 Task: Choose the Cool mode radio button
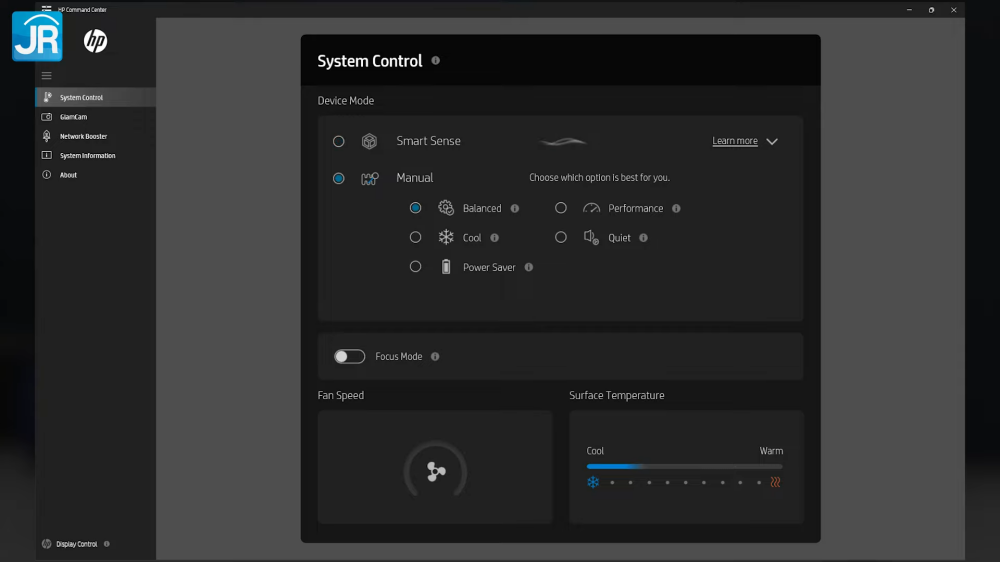coord(415,238)
